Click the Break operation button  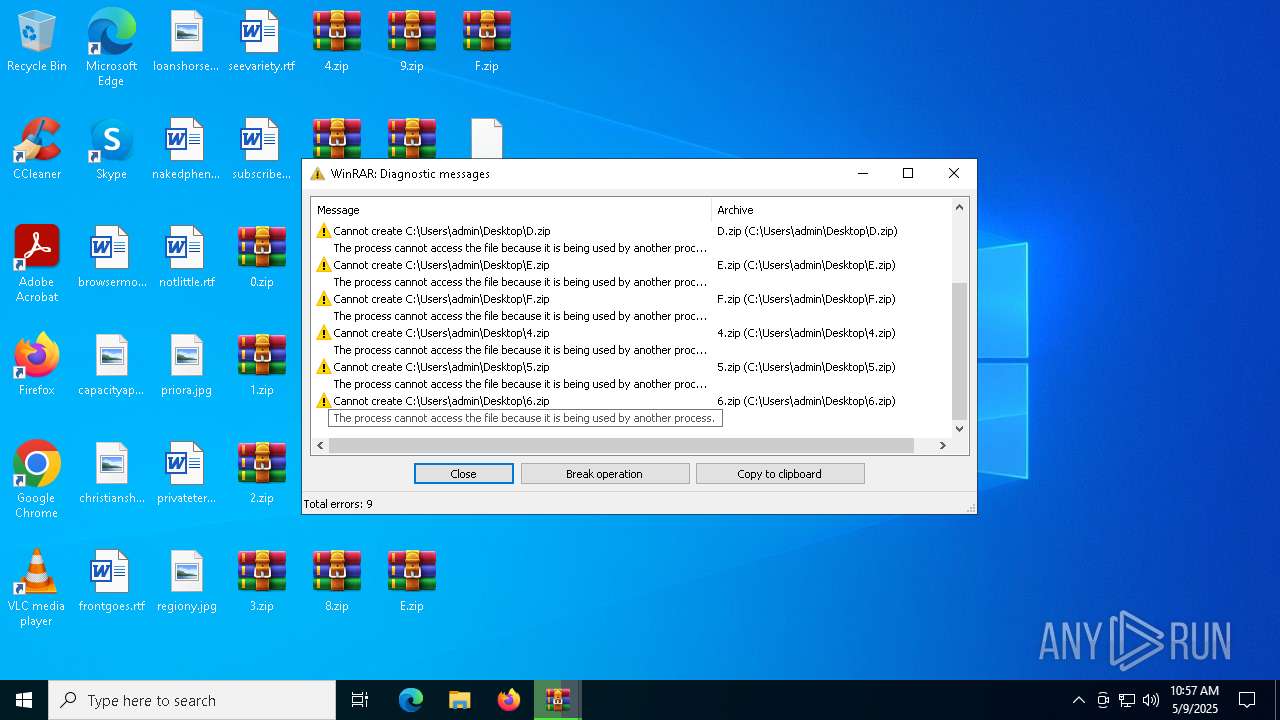tap(605, 474)
